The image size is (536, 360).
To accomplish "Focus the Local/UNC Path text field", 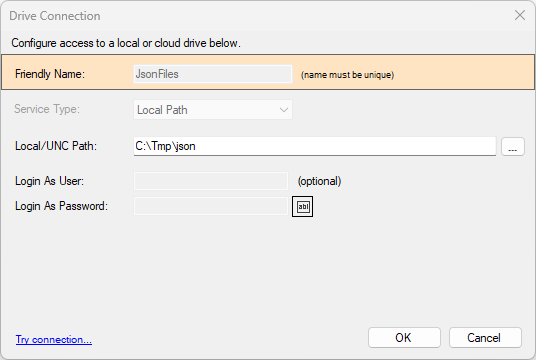I will click(315, 146).
